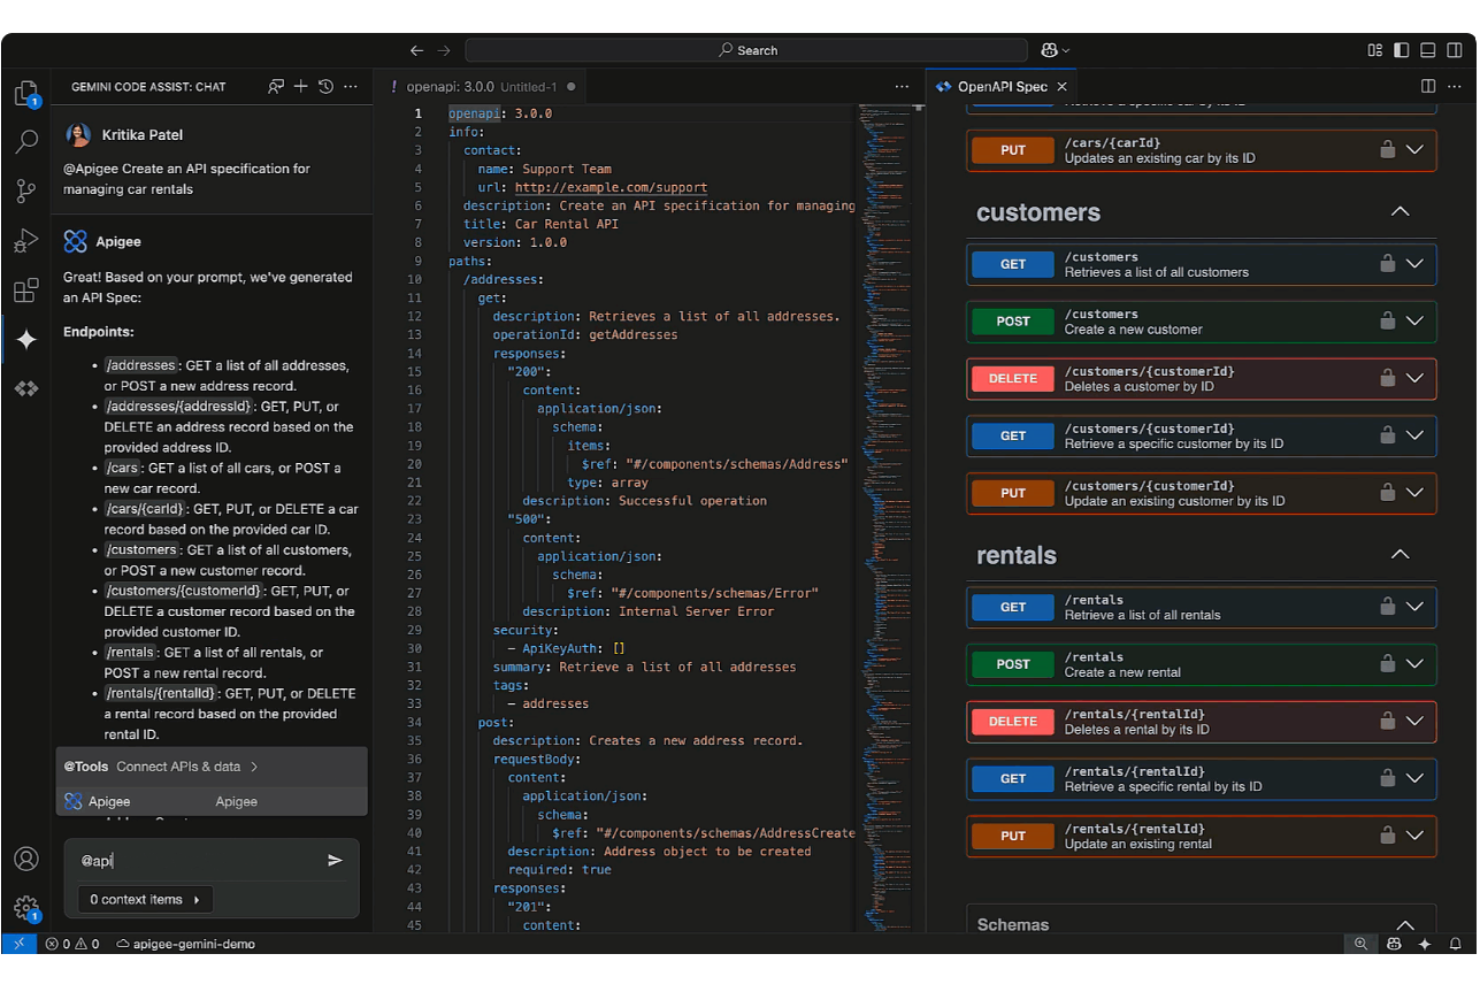Open chat history clock icon
The image size is (1480, 987).
point(326,86)
